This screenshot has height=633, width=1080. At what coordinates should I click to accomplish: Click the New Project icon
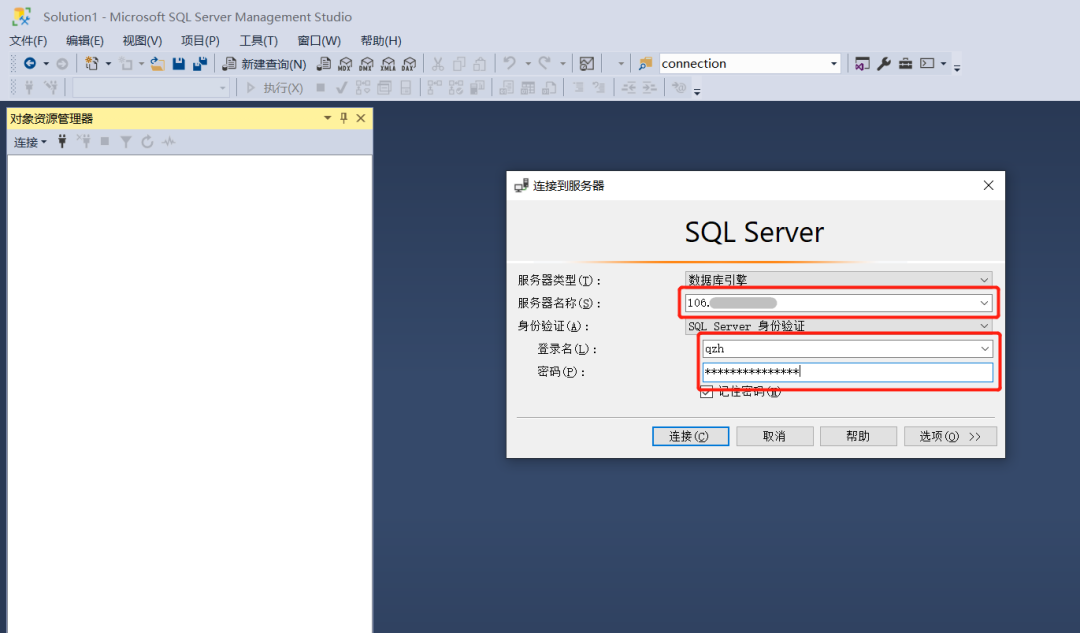click(92, 63)
